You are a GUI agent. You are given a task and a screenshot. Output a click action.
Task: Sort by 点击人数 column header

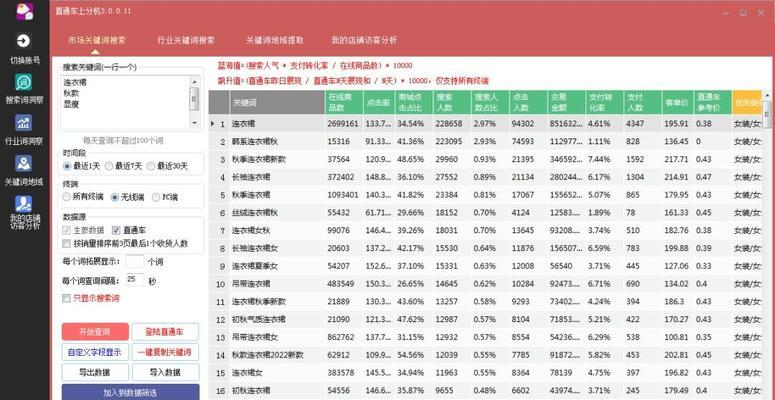click(x=528, y=103)
